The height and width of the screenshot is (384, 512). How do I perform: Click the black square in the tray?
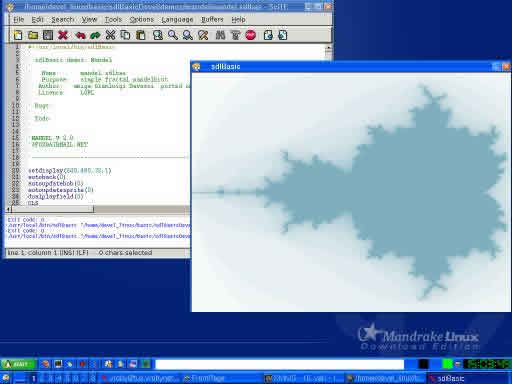pos(423,364)
